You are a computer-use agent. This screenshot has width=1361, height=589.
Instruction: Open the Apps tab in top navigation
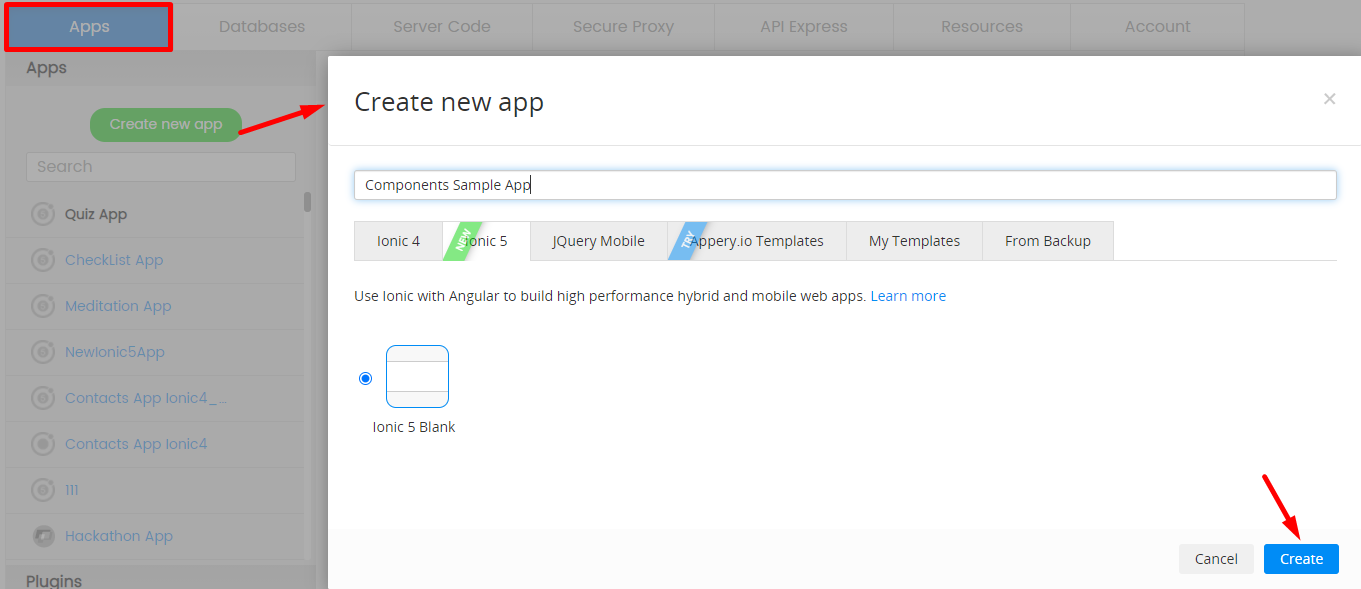coord(89,27)
